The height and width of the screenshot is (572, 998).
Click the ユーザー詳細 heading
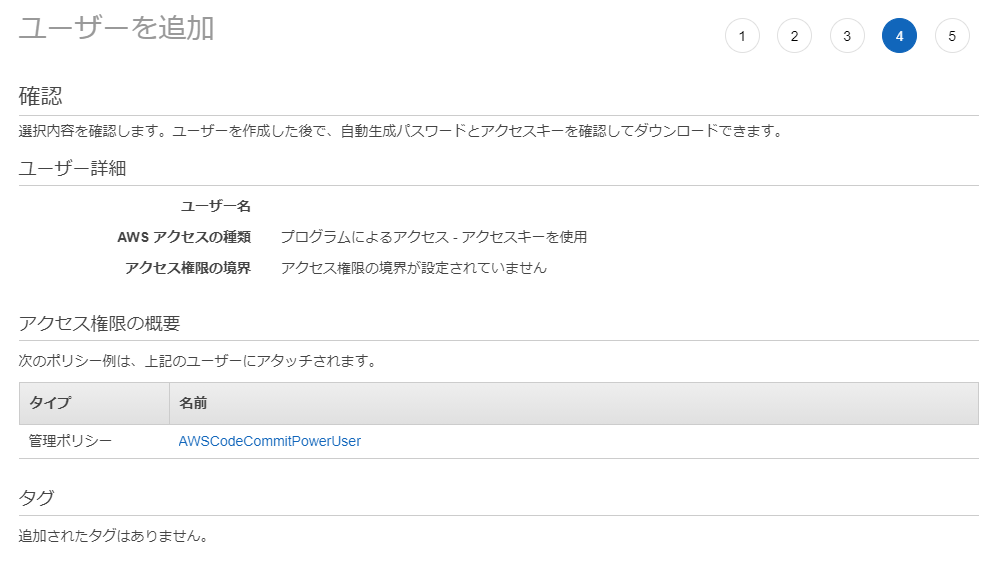73,169
